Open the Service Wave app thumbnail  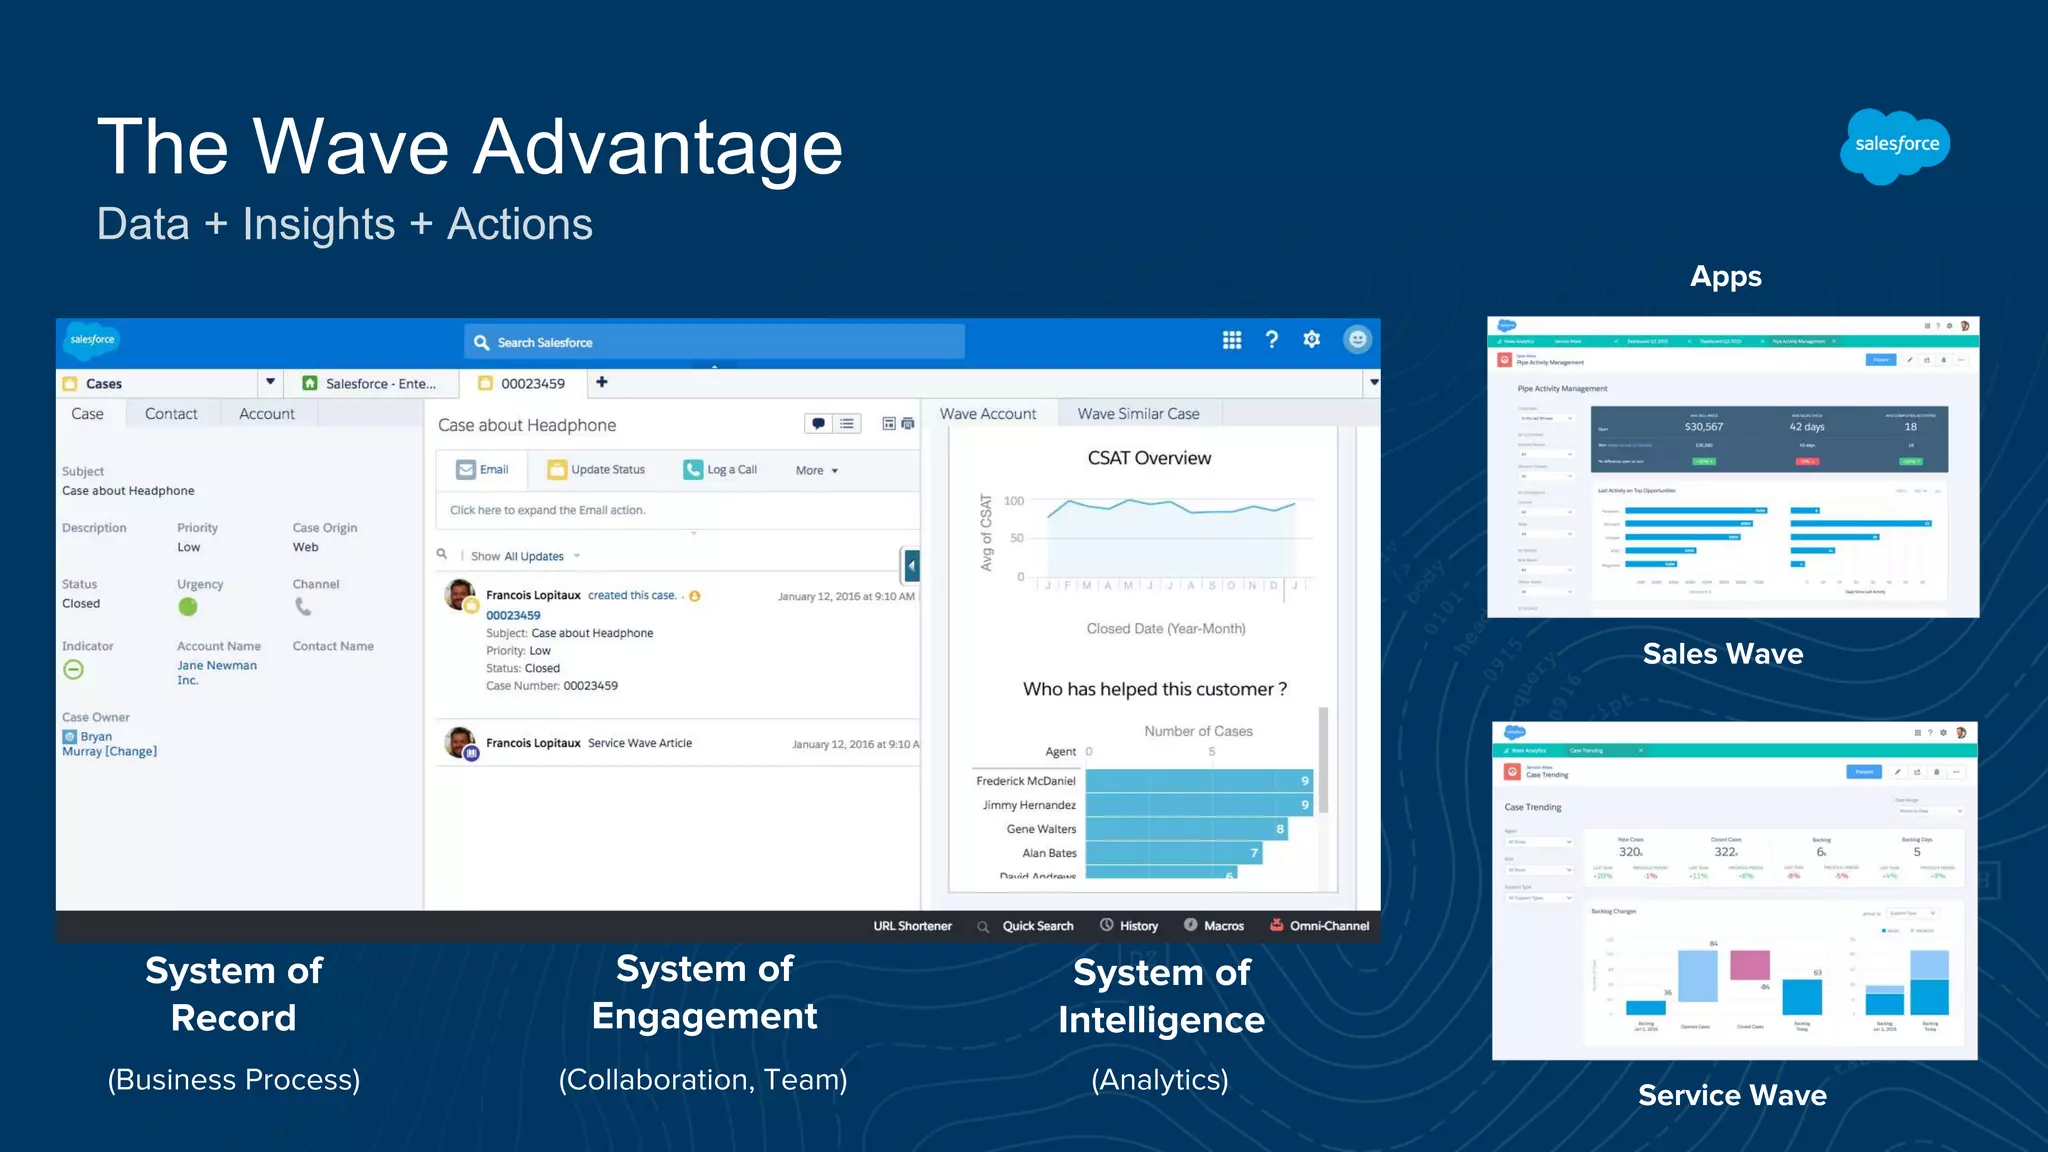[1735, 890]
